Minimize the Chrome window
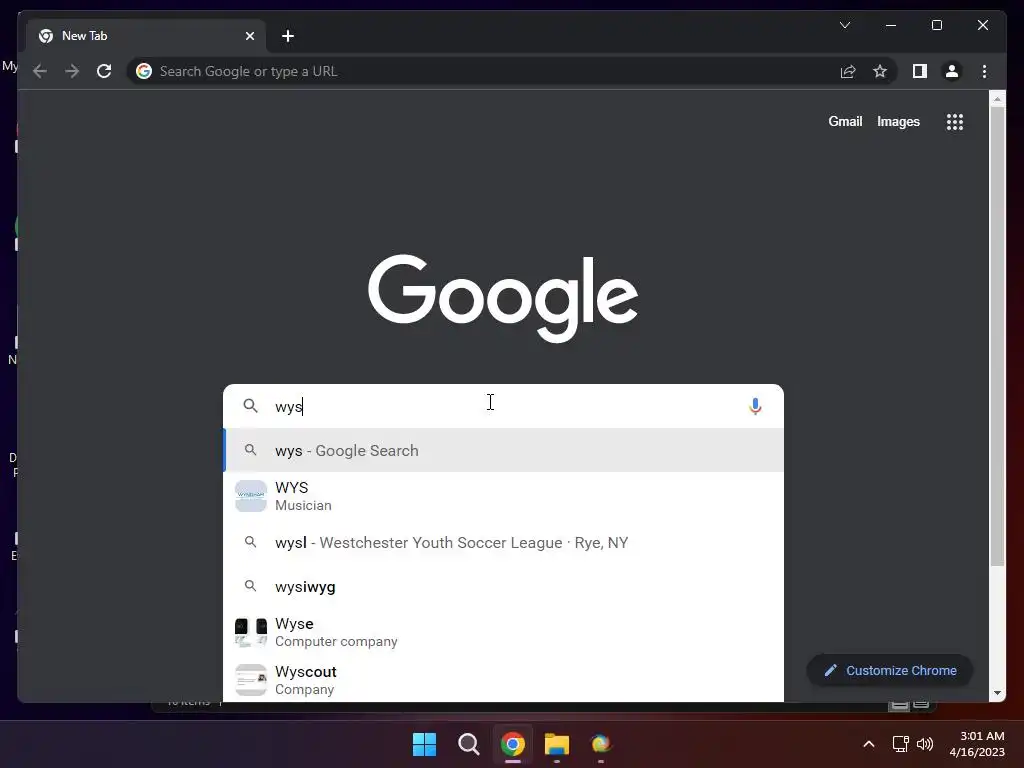 coord(891,25)
